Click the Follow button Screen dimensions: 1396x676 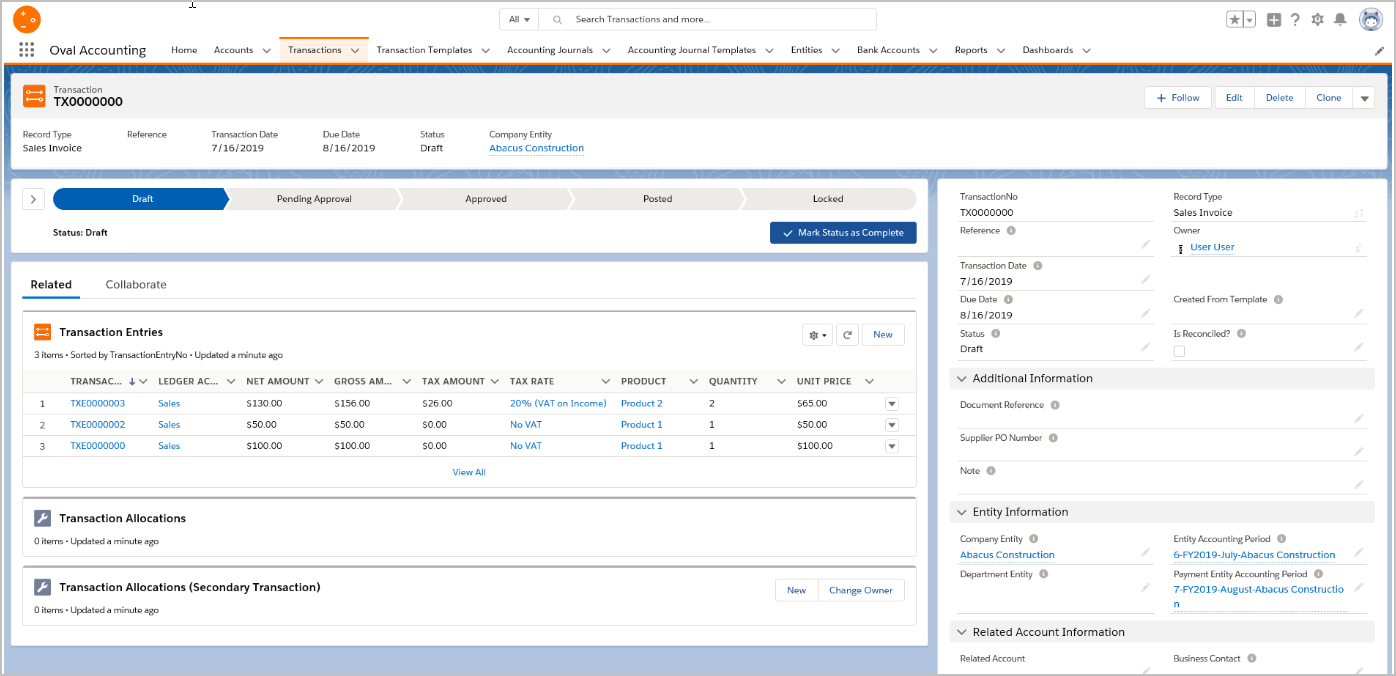tap(1178, 98)
